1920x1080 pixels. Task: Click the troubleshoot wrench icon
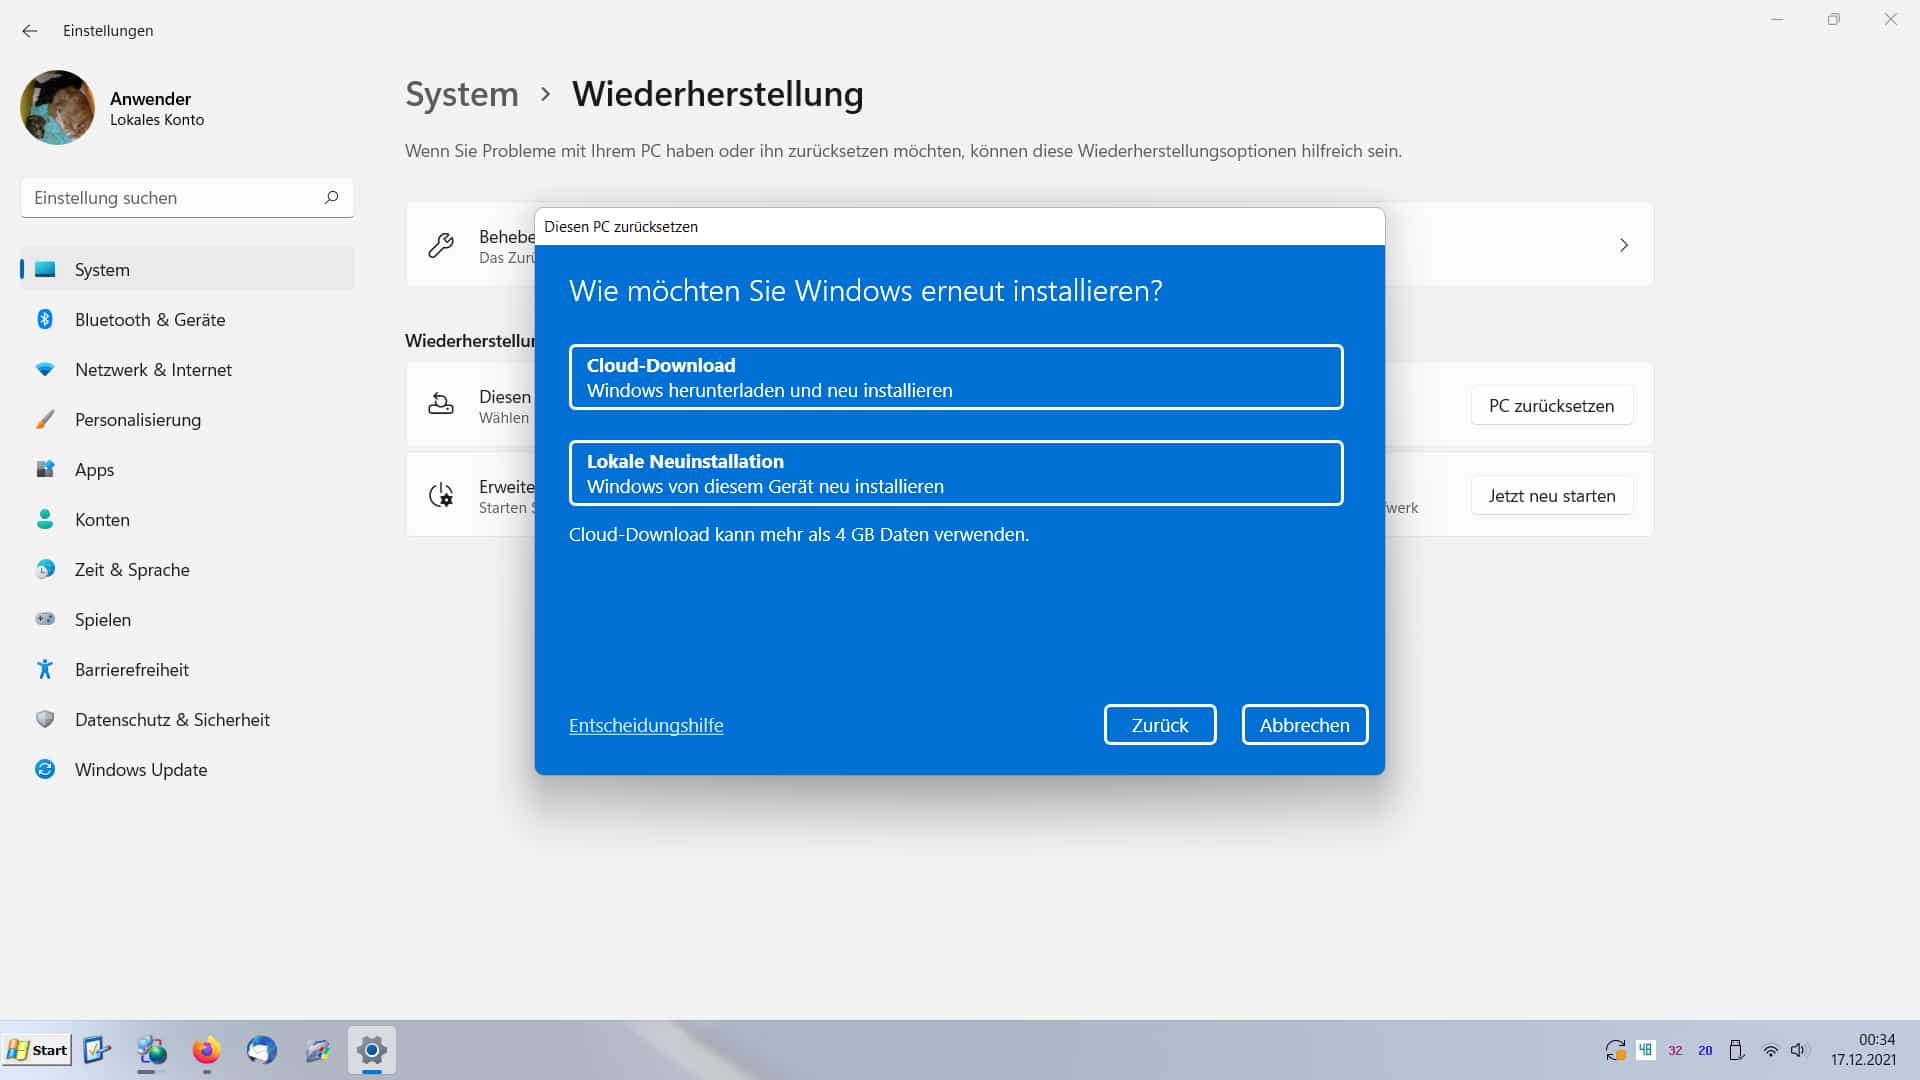pyautogui.click(x=441, y=245)
